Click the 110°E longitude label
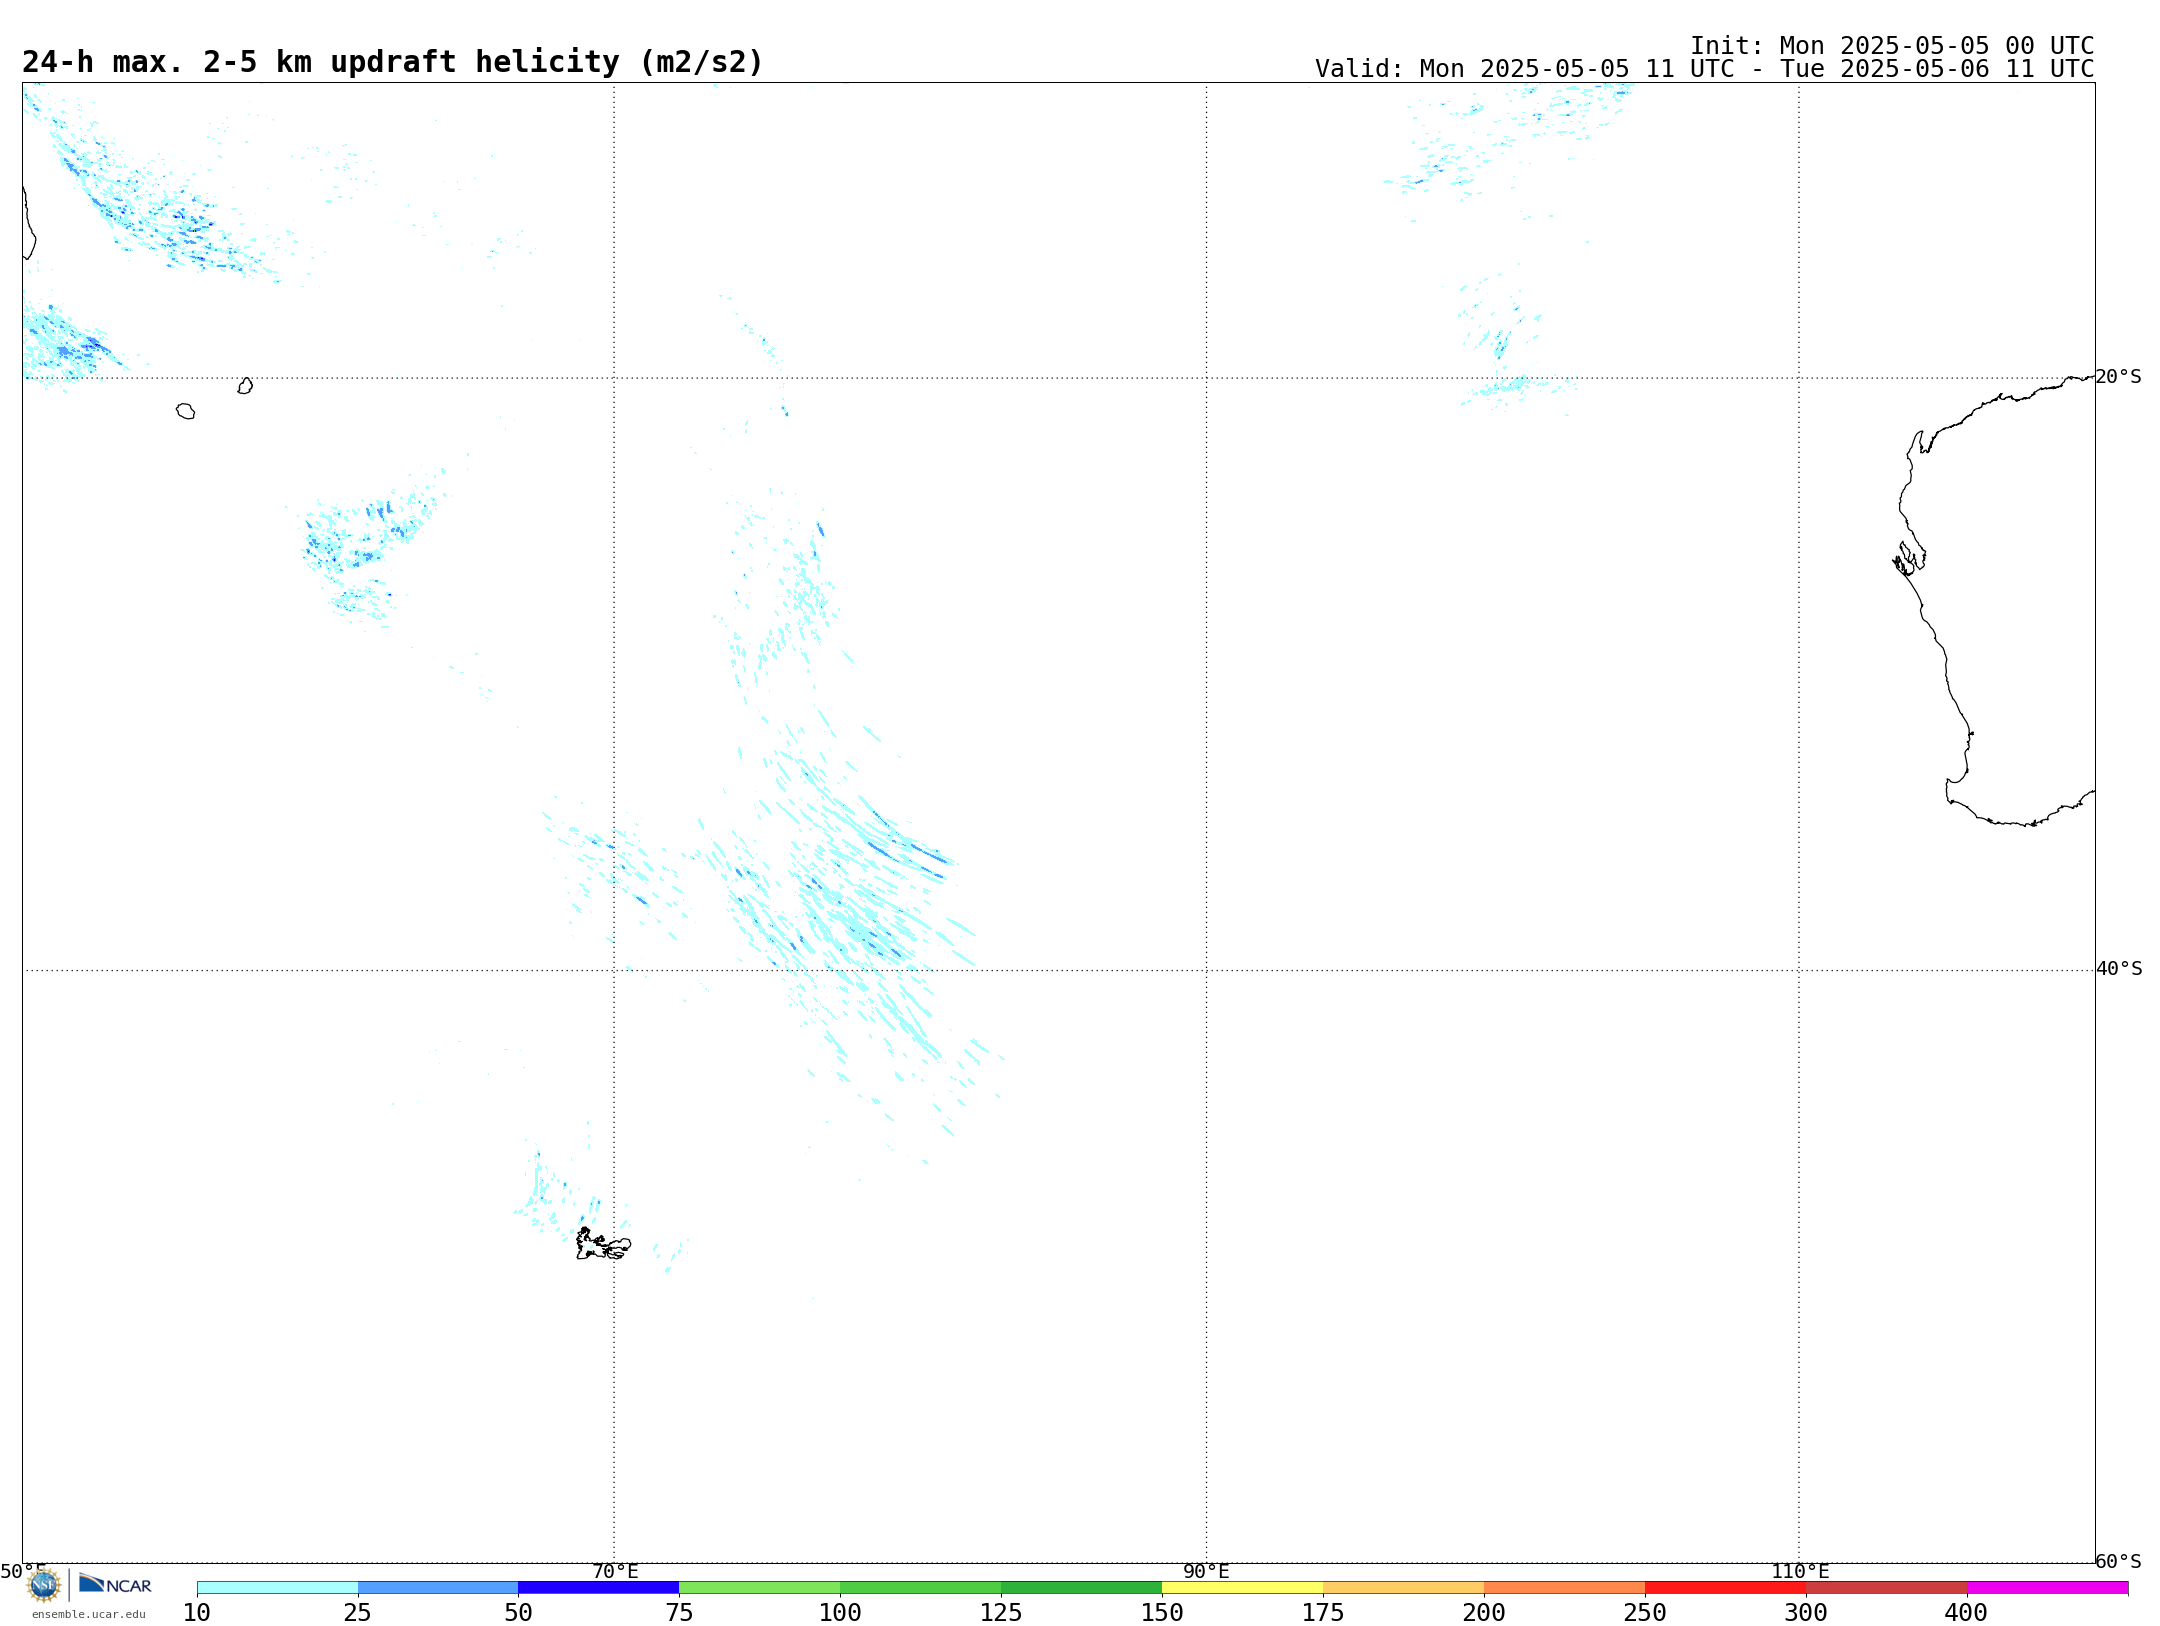This screenshot has width=2160, height=1626. (x=1800, y=1571)
